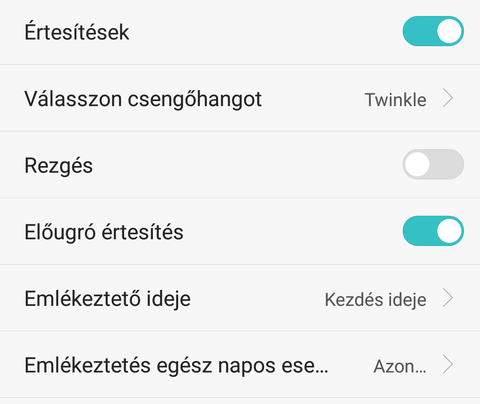Screen dimensions: 480x404
Task: Enable the Rezgés vibration switch
Action: tap(433, 164)
